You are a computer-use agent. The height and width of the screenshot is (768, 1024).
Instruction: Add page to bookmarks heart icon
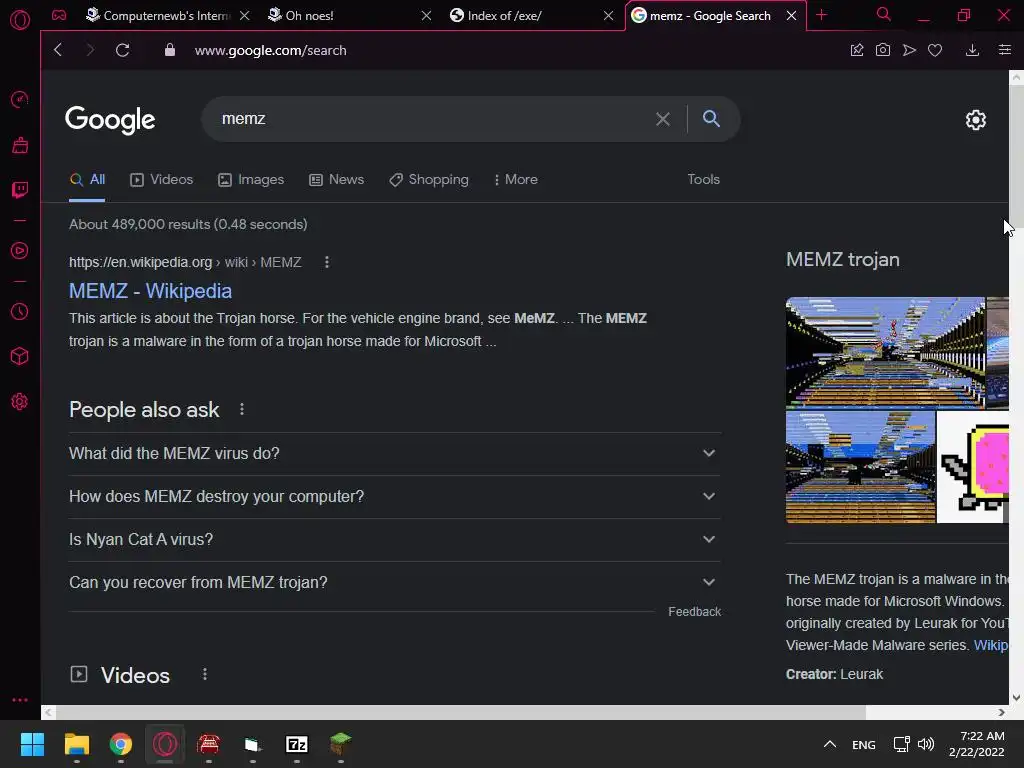tap(935, 50)
